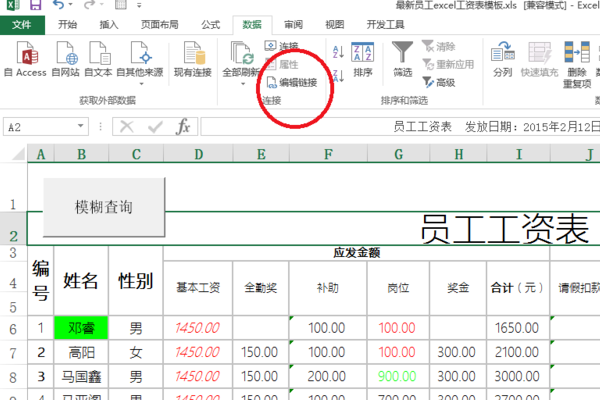Switch to the 公式 (Formulas) tab
The height and width of the screenshot is (400, 600).
click(x=210, y=25)
